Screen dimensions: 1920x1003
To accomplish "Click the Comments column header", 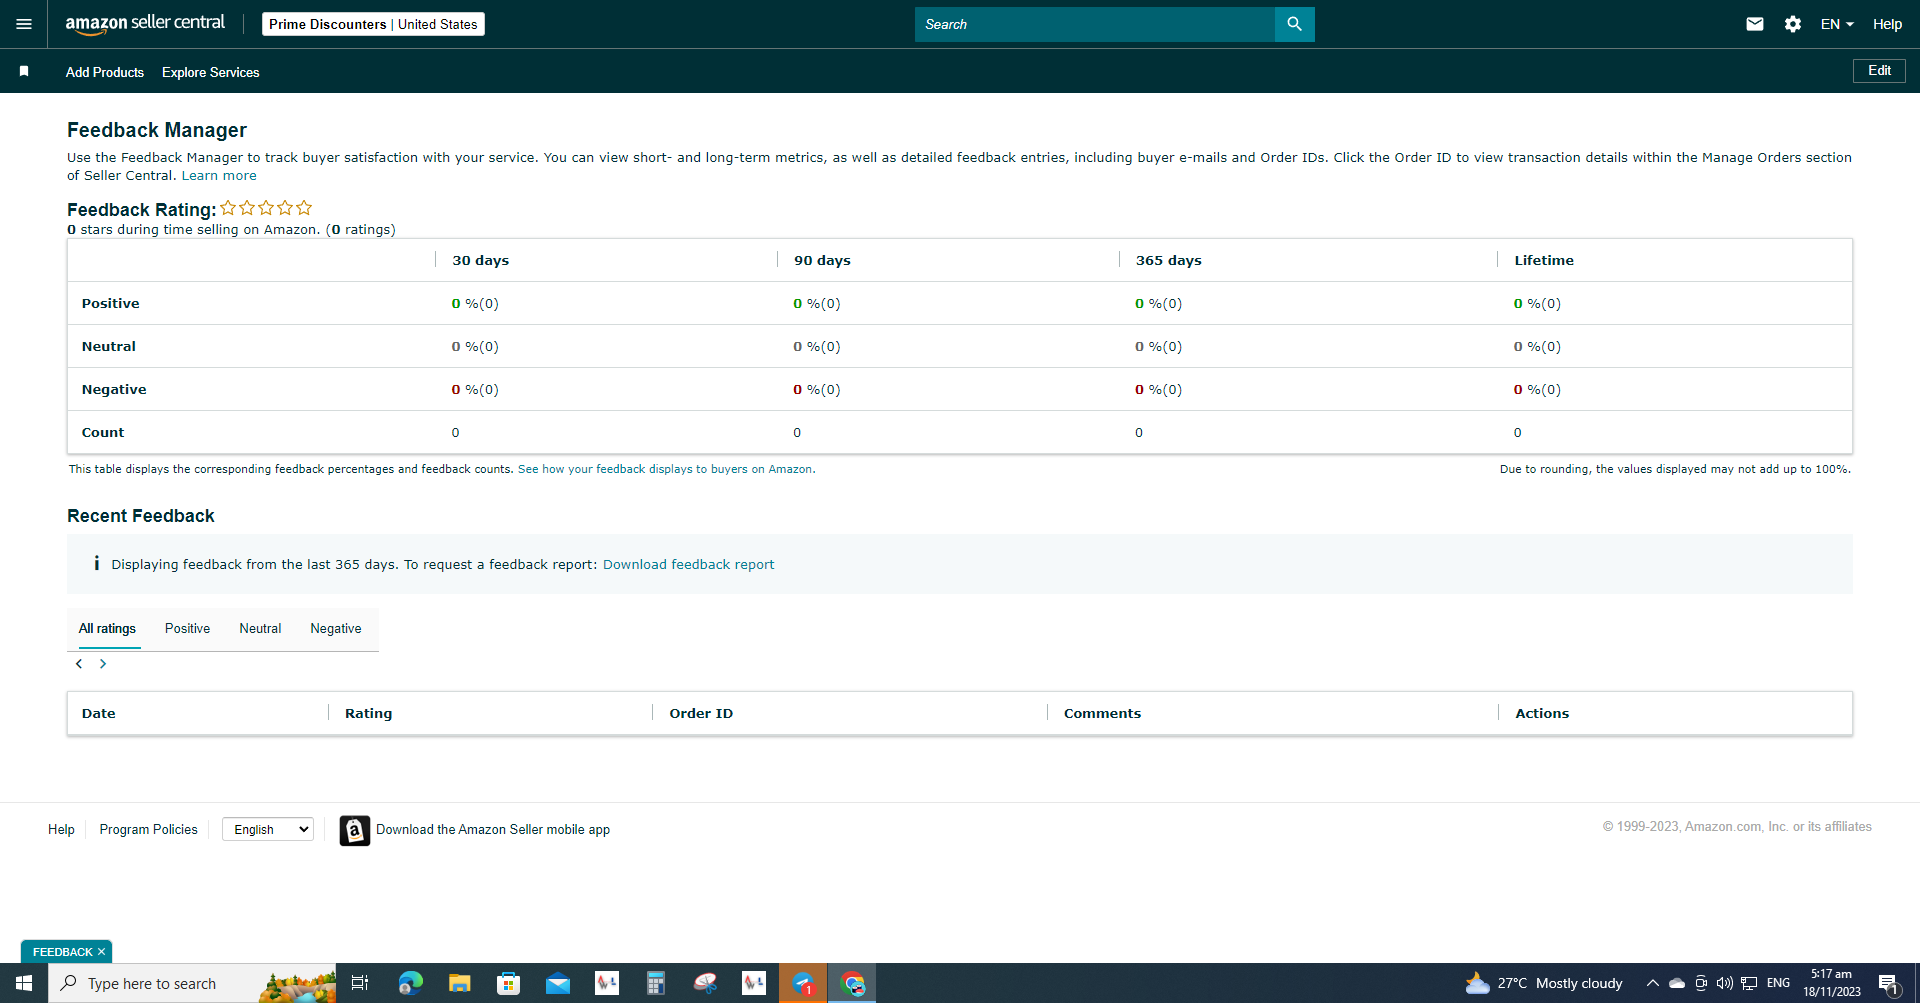I will coord(1102,713).
